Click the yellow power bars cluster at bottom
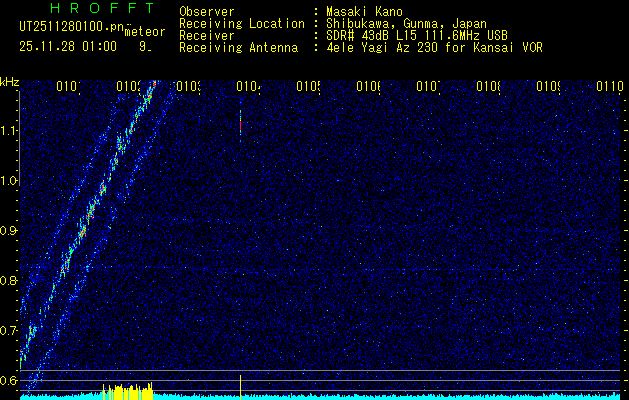The image size is (629, 400). pos(125,391)
